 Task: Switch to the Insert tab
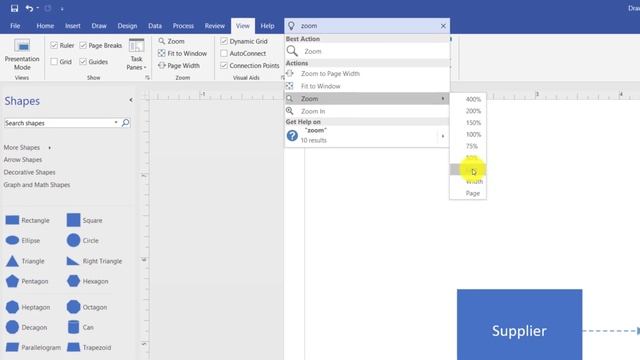click(73, 26)
